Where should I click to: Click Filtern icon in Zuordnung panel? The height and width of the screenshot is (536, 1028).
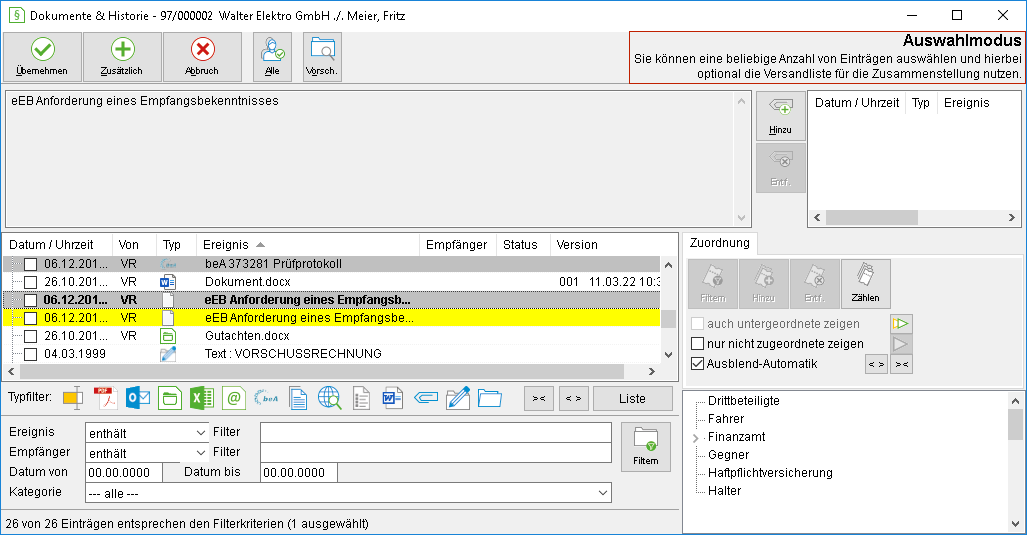(x=713, y=283)
